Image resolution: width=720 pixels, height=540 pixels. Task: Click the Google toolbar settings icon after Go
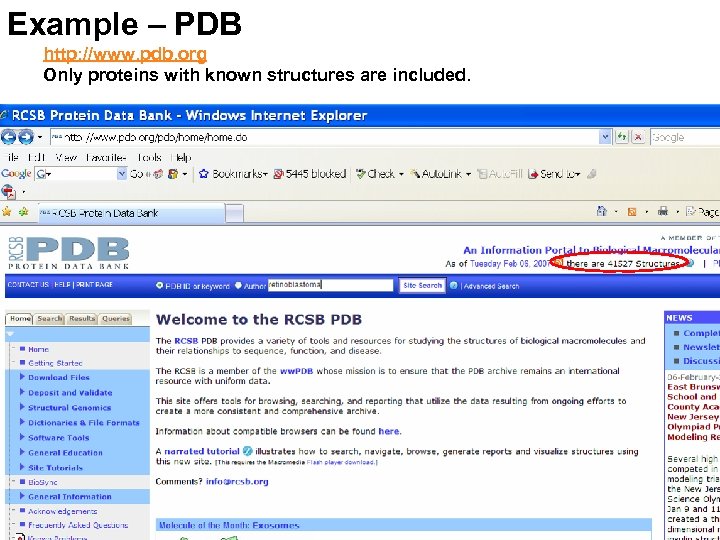[x=173, y=174]
